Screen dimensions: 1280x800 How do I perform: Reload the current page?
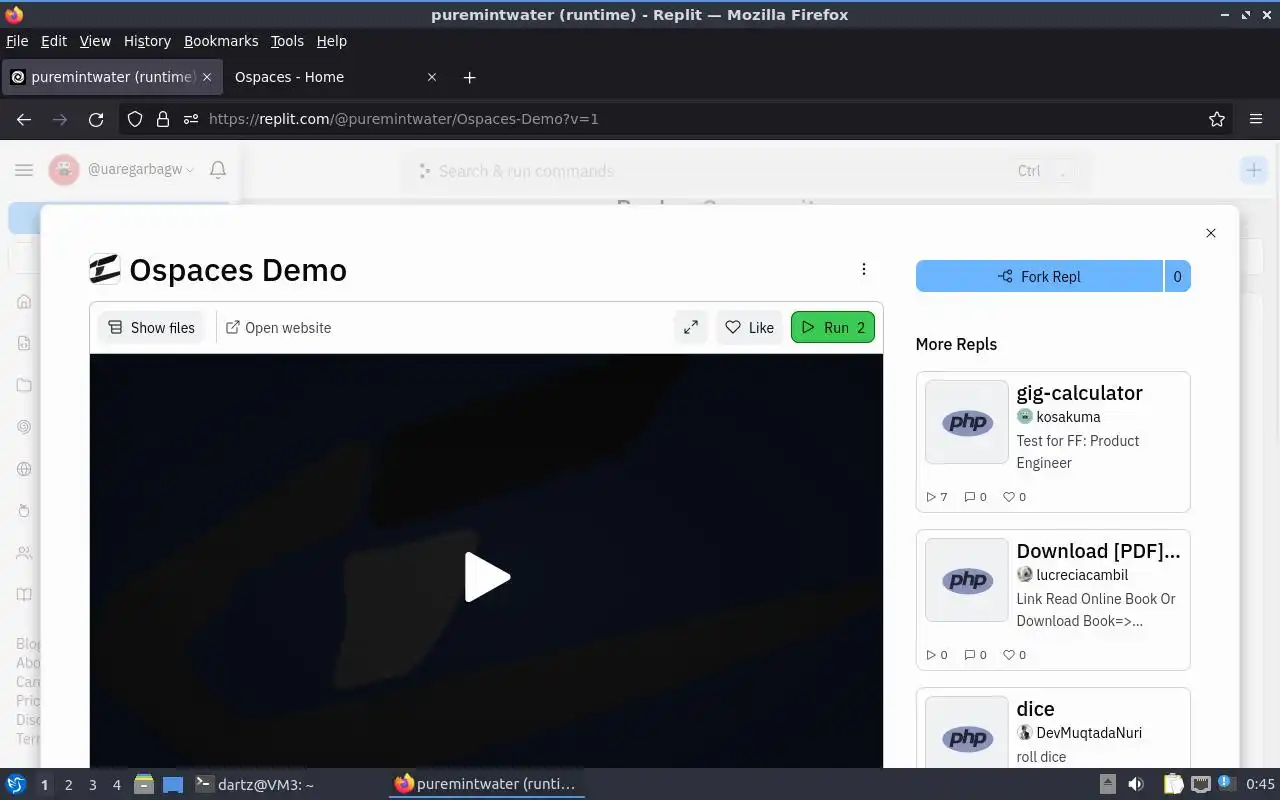click(96, 119)
